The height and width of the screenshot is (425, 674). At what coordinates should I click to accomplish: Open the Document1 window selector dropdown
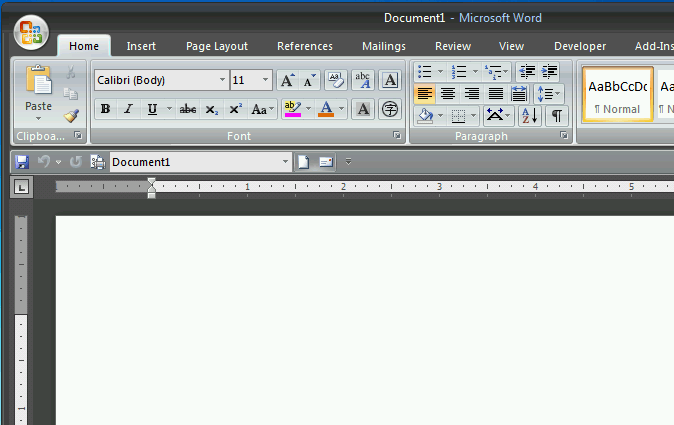click(285, 162)
